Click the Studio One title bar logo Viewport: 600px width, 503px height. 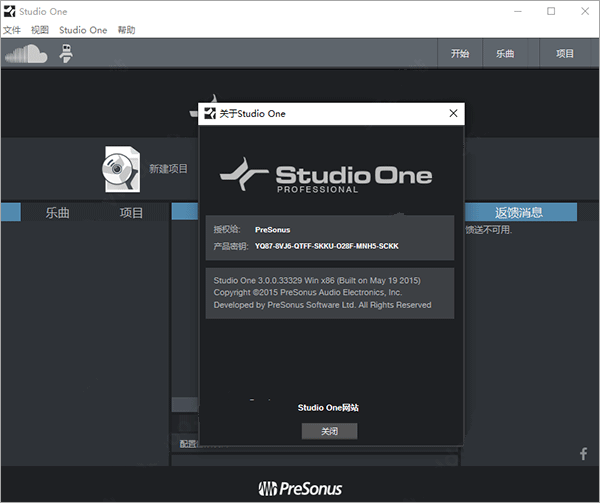(x=9, y=11)
